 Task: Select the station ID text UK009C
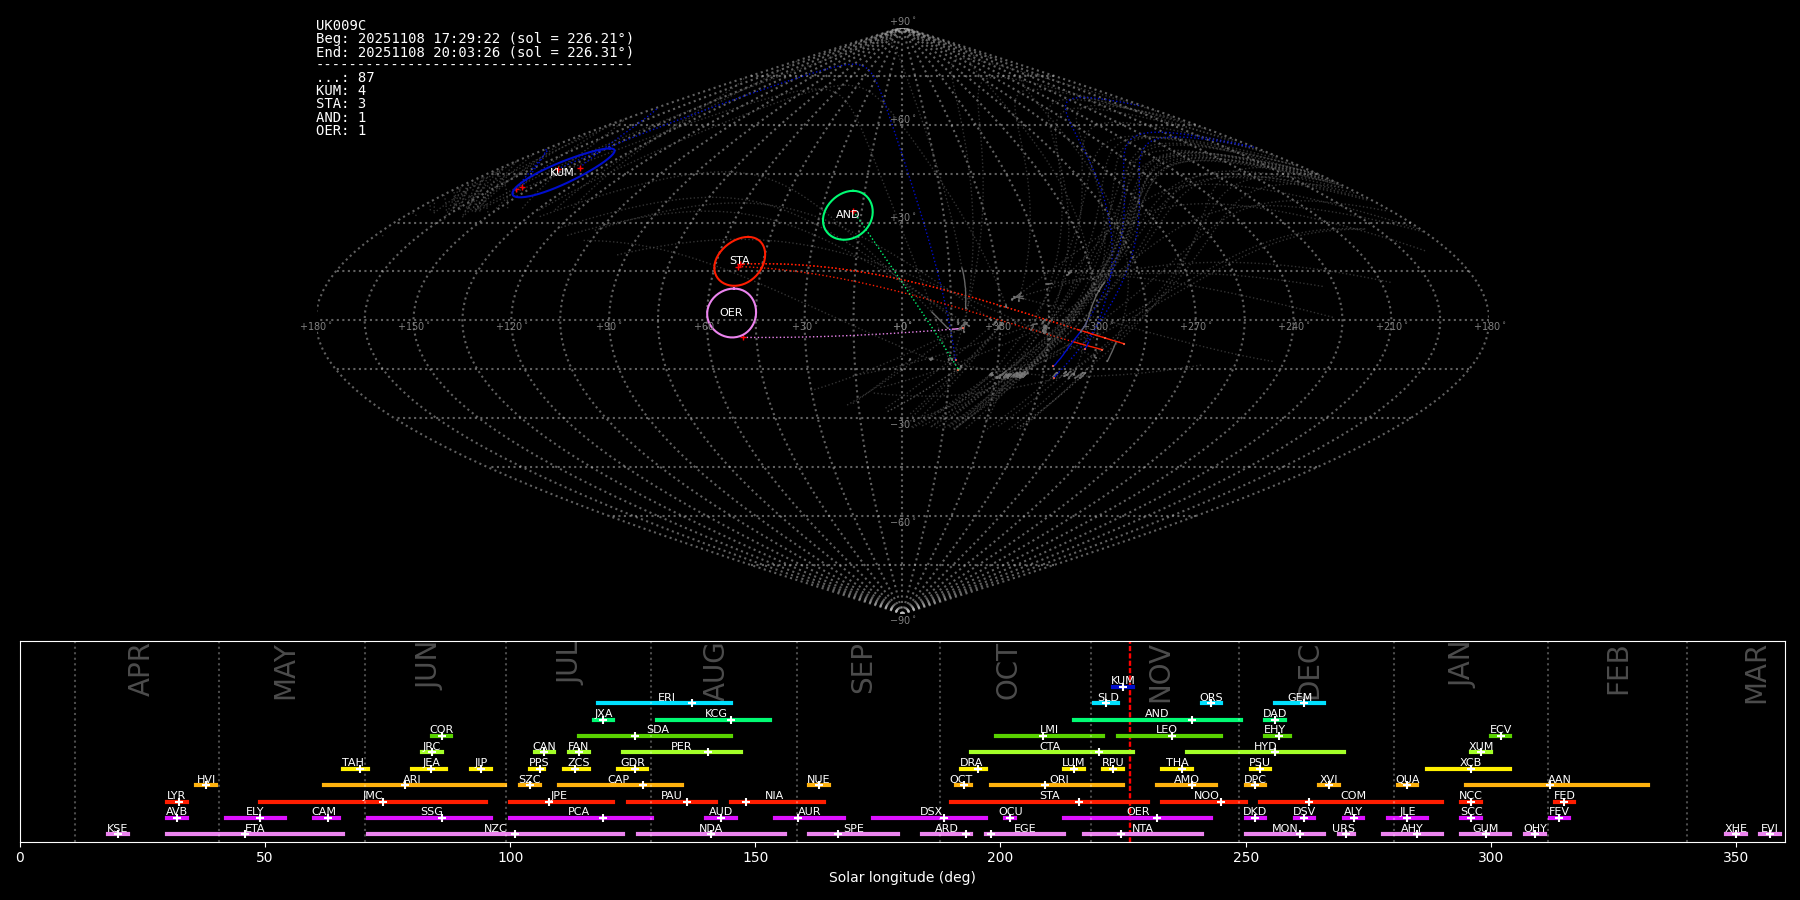(x=341, y=26)
